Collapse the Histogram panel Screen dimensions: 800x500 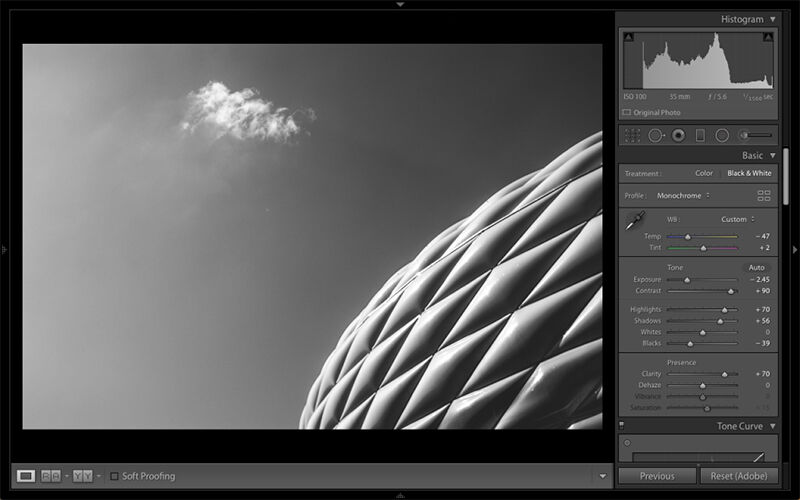773,19
